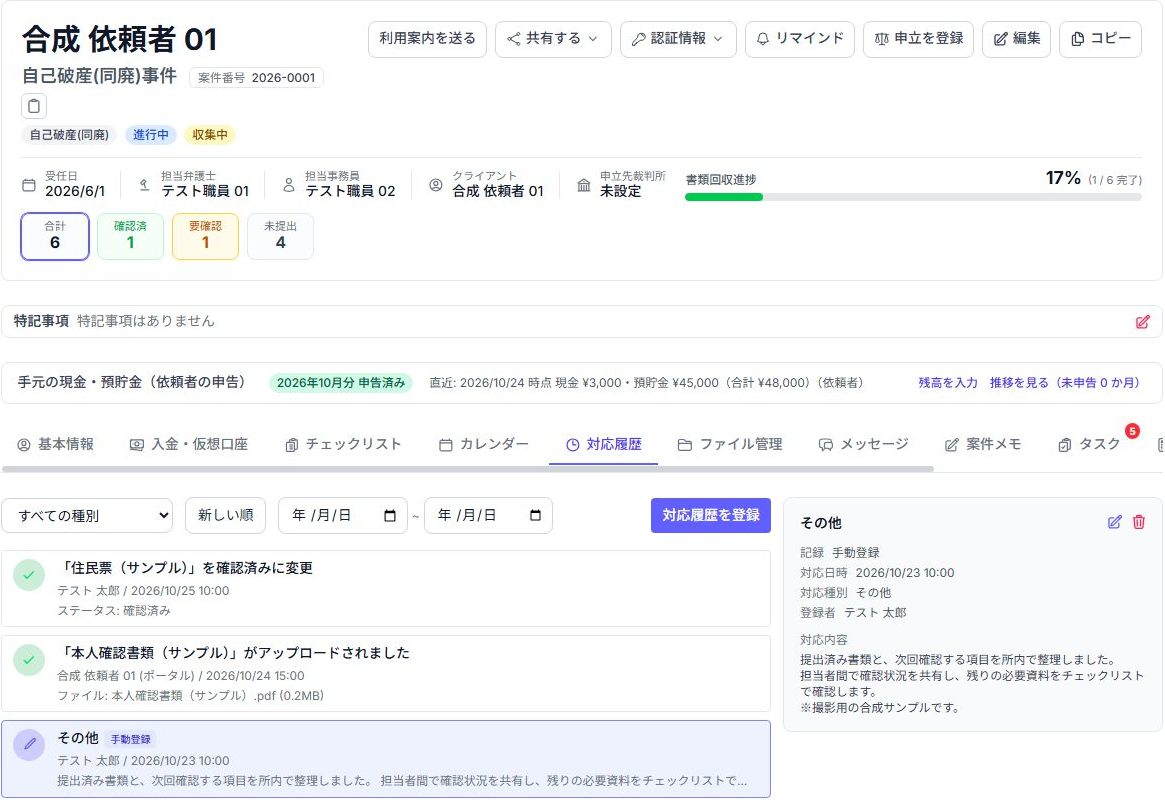
Task: Open the 本人確認書類 アップロード history entry
Action: pyautogui.click(x=386, y=674)
